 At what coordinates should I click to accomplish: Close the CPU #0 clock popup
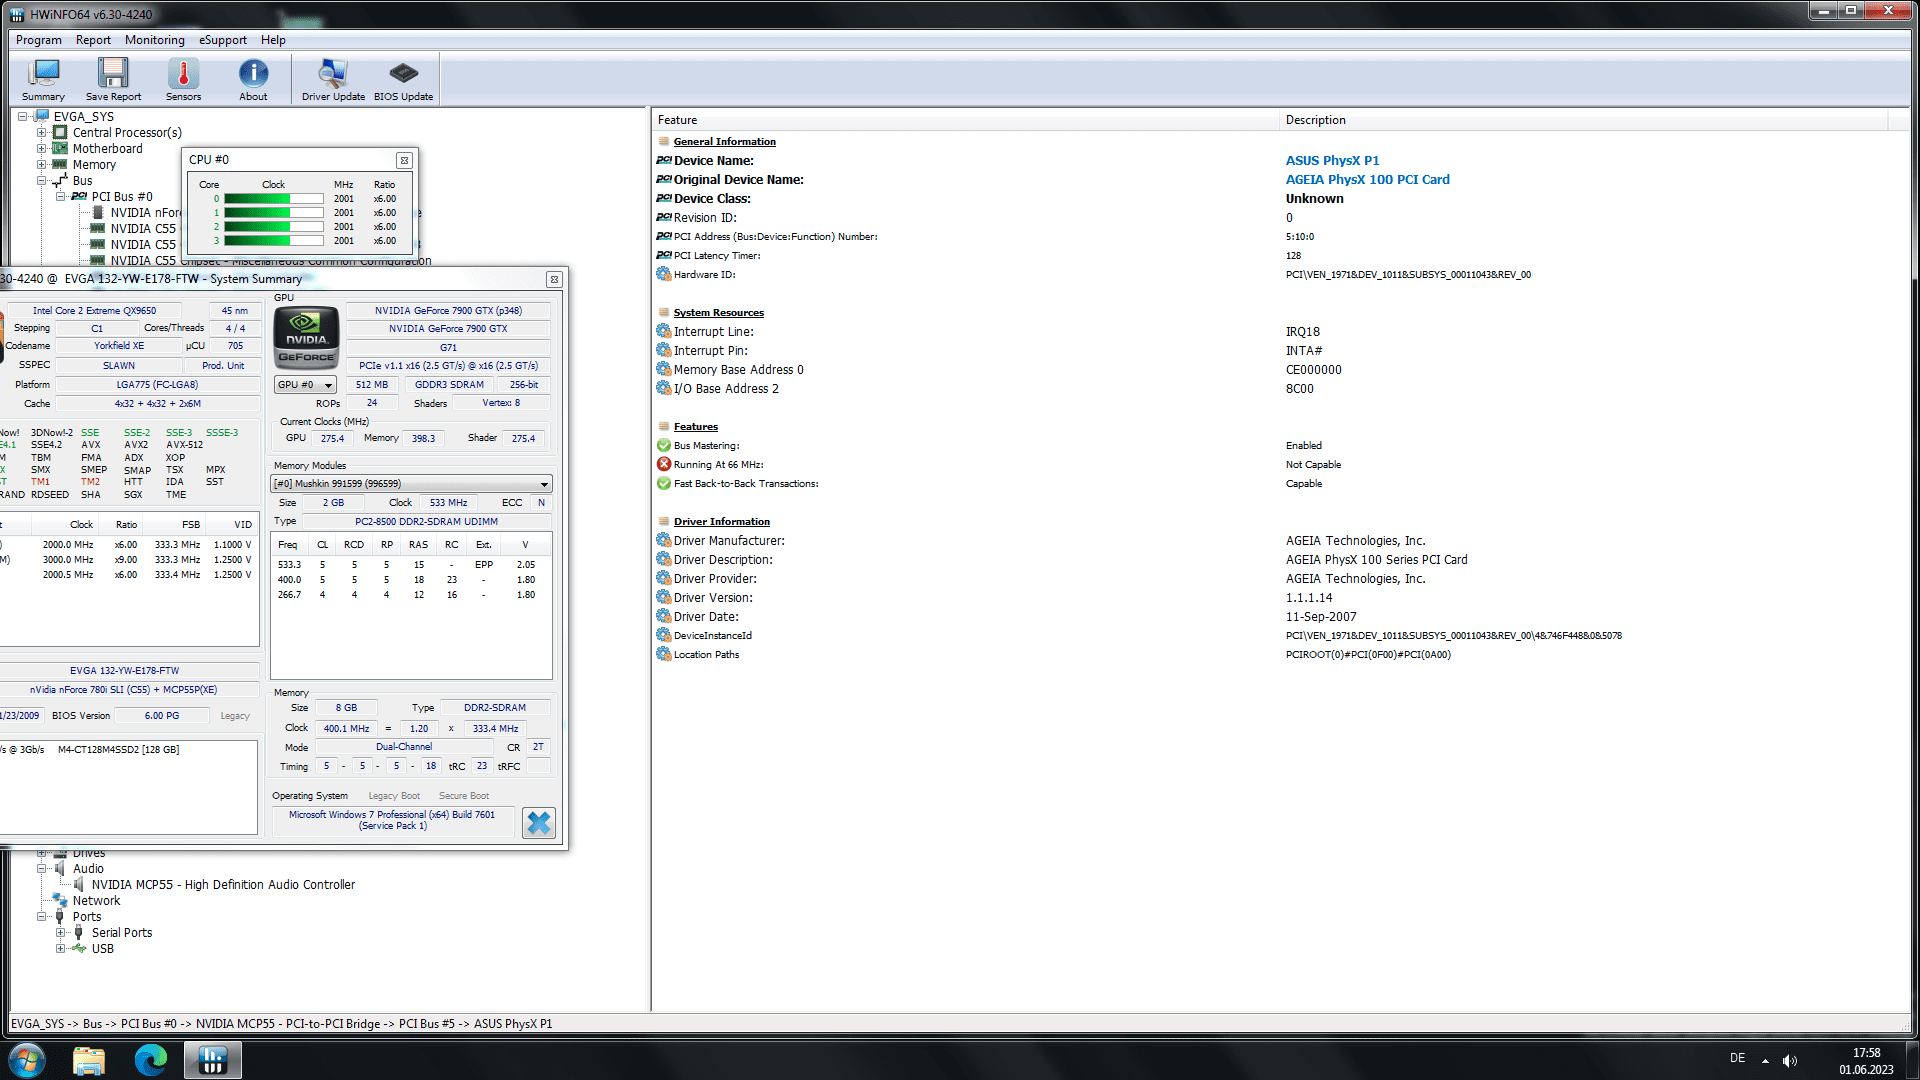[x=404, y=160]
